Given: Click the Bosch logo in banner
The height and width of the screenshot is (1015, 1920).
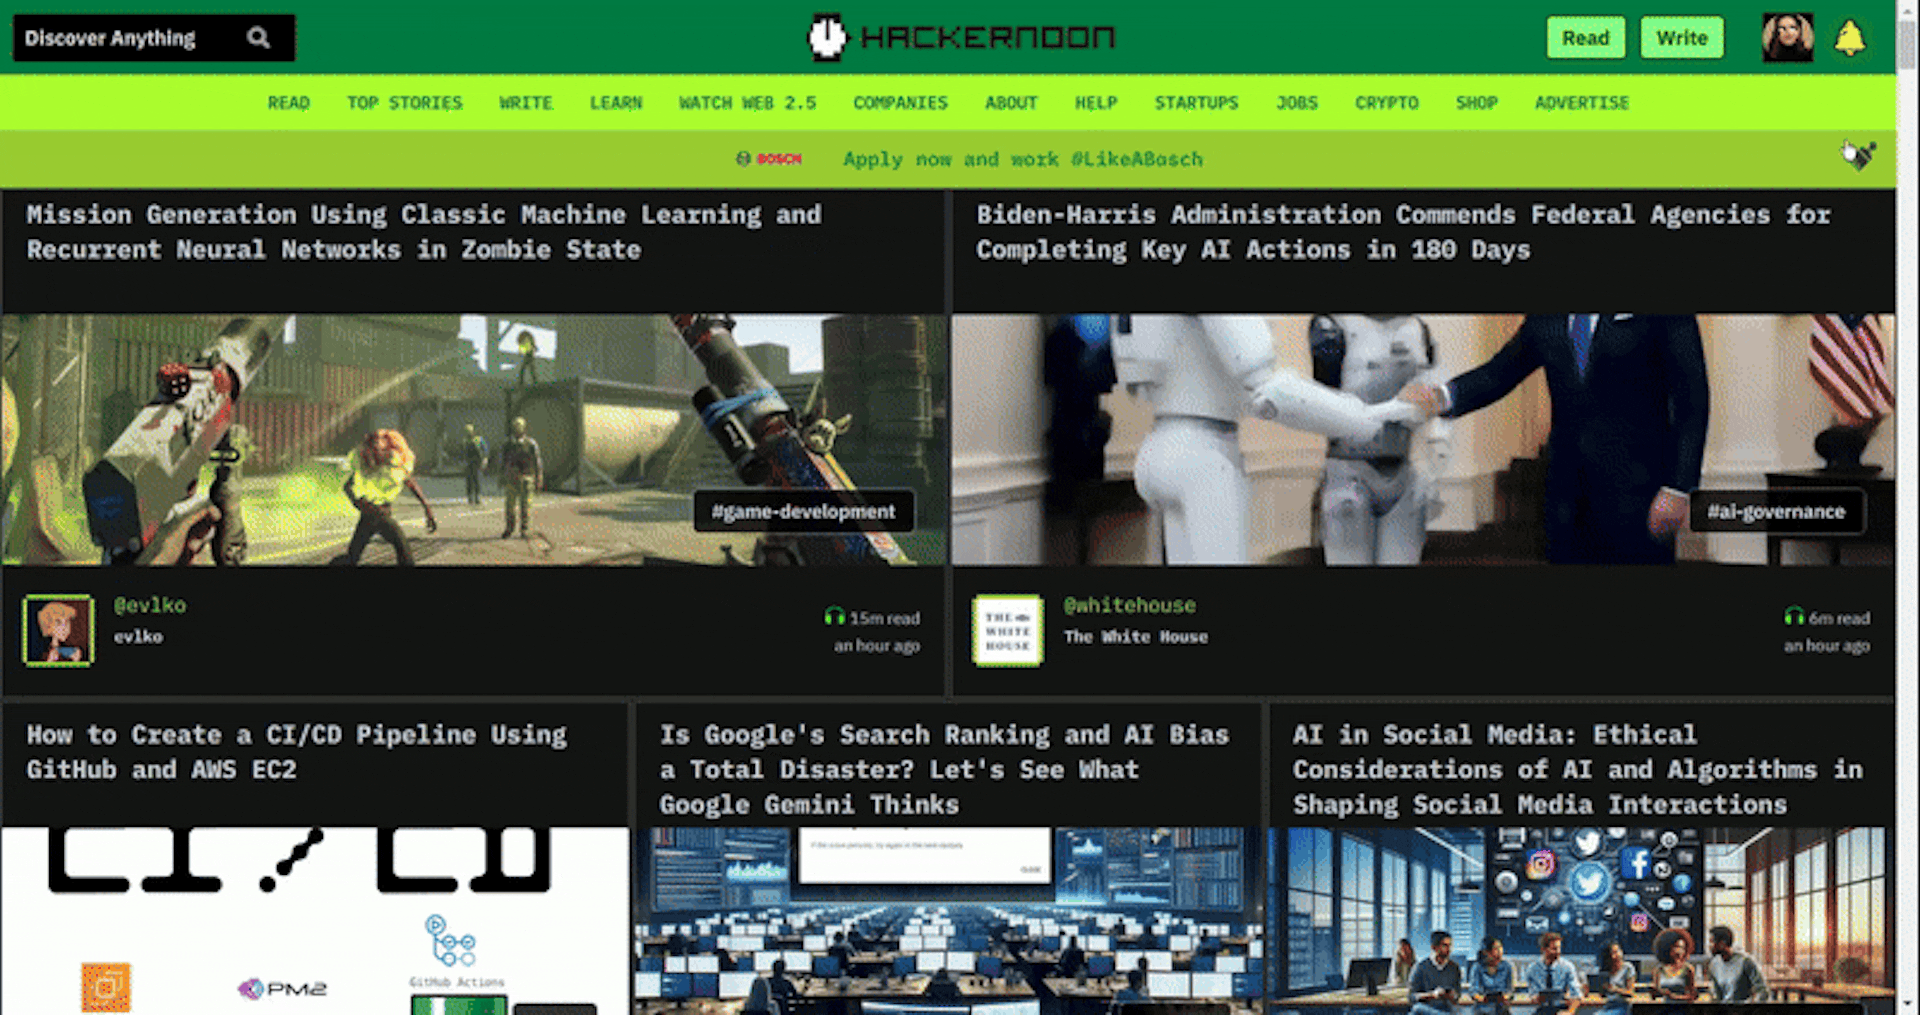Looking at the screenshot, I should click(769, 159).
